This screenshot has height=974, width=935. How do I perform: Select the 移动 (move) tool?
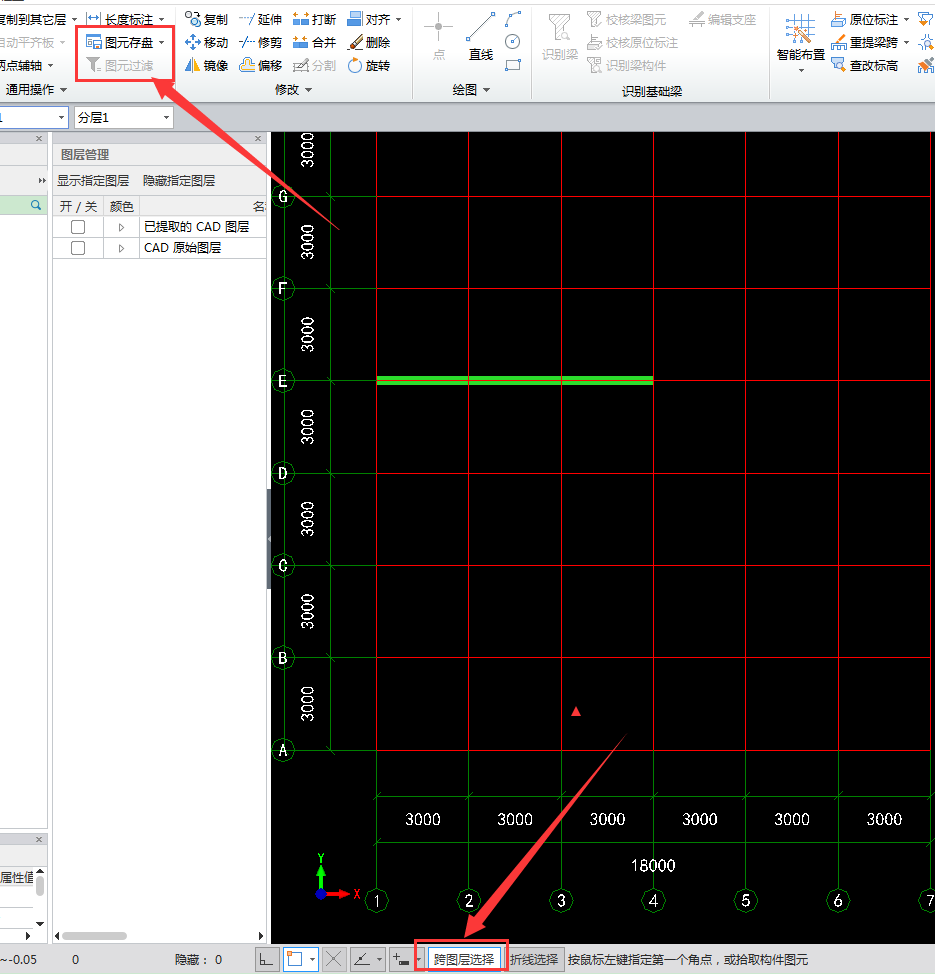207,42
